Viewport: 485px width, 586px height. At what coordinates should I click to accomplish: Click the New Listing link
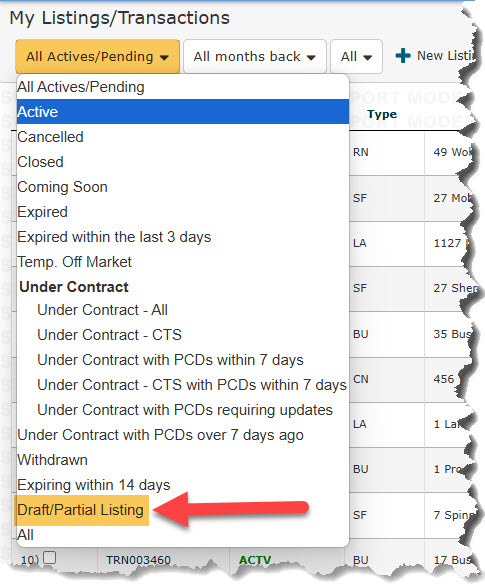445,56
